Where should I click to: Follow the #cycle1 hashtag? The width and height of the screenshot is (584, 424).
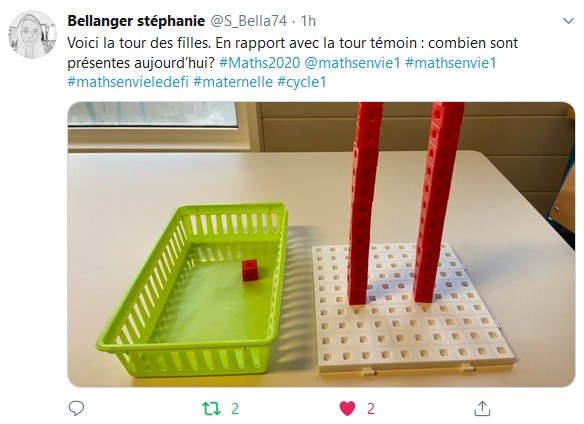302,82
